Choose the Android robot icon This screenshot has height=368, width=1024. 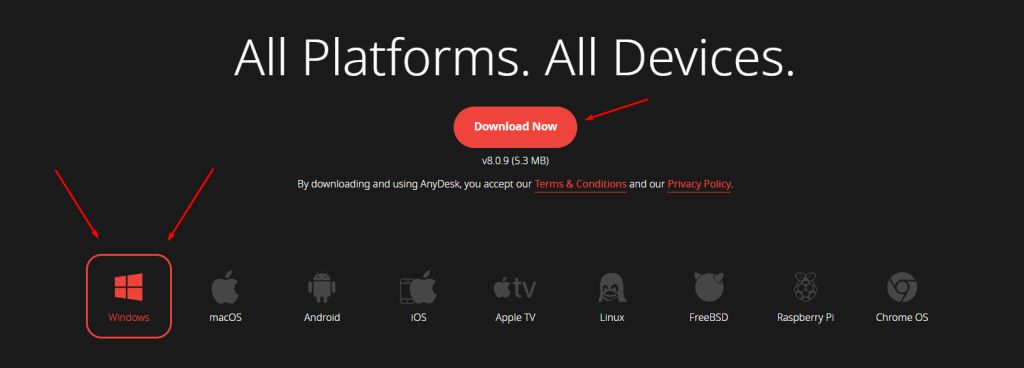322,287
